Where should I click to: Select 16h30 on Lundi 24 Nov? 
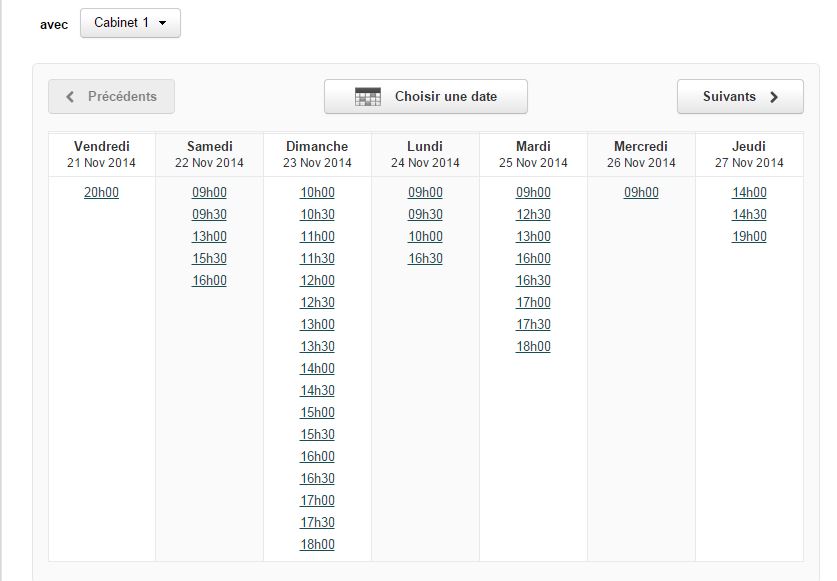coord(425,258)
